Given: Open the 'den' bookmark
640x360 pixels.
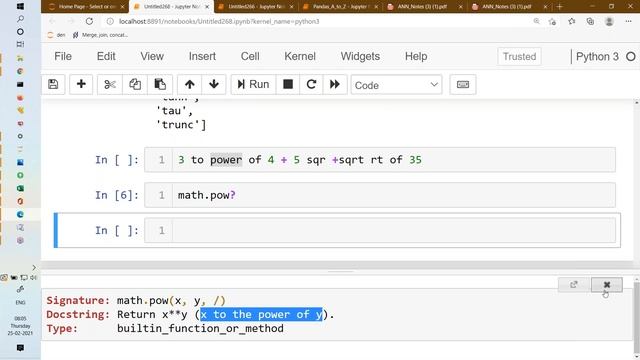Looking at the screenshot, I should point(57,35).
